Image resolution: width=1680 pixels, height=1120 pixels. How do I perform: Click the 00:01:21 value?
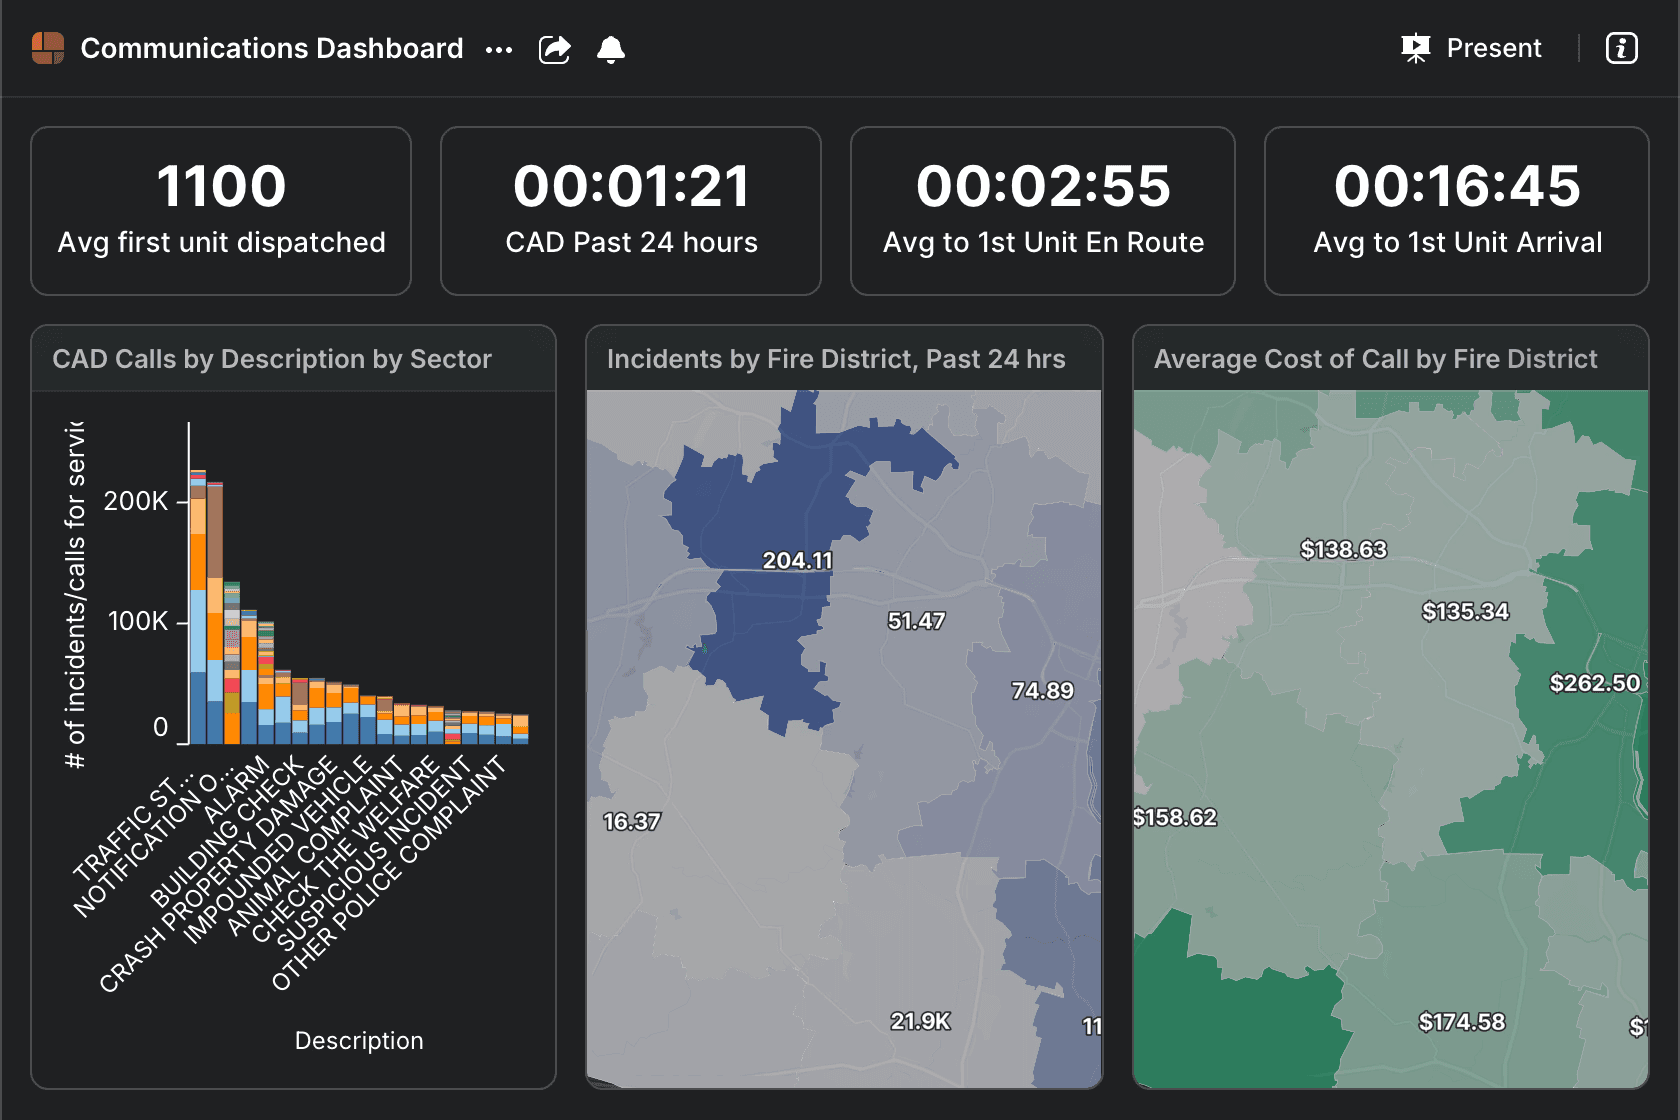coord(631,186)
